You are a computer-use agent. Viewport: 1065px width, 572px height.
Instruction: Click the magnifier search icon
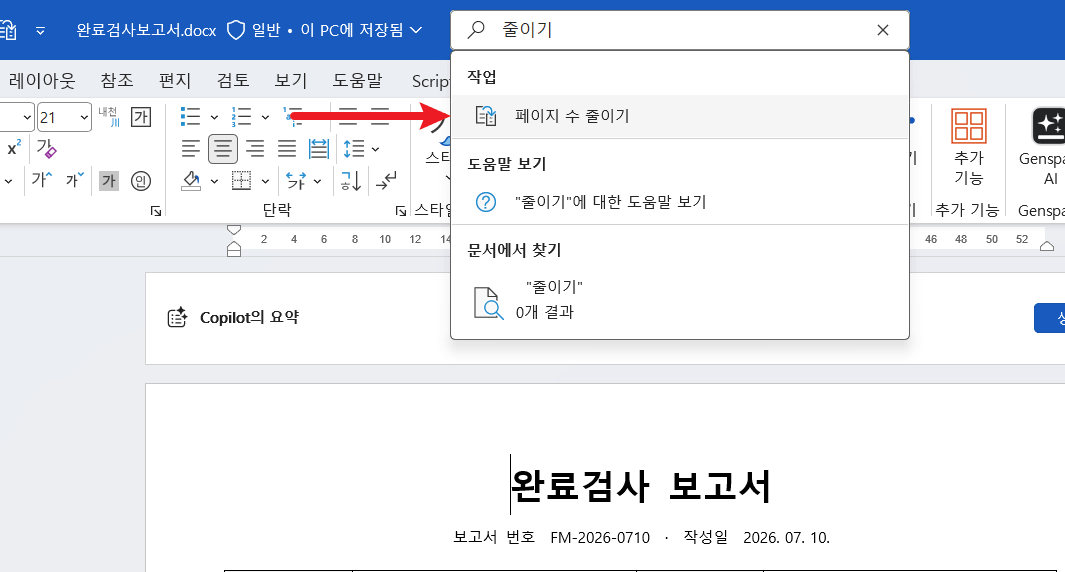(476, 29)
